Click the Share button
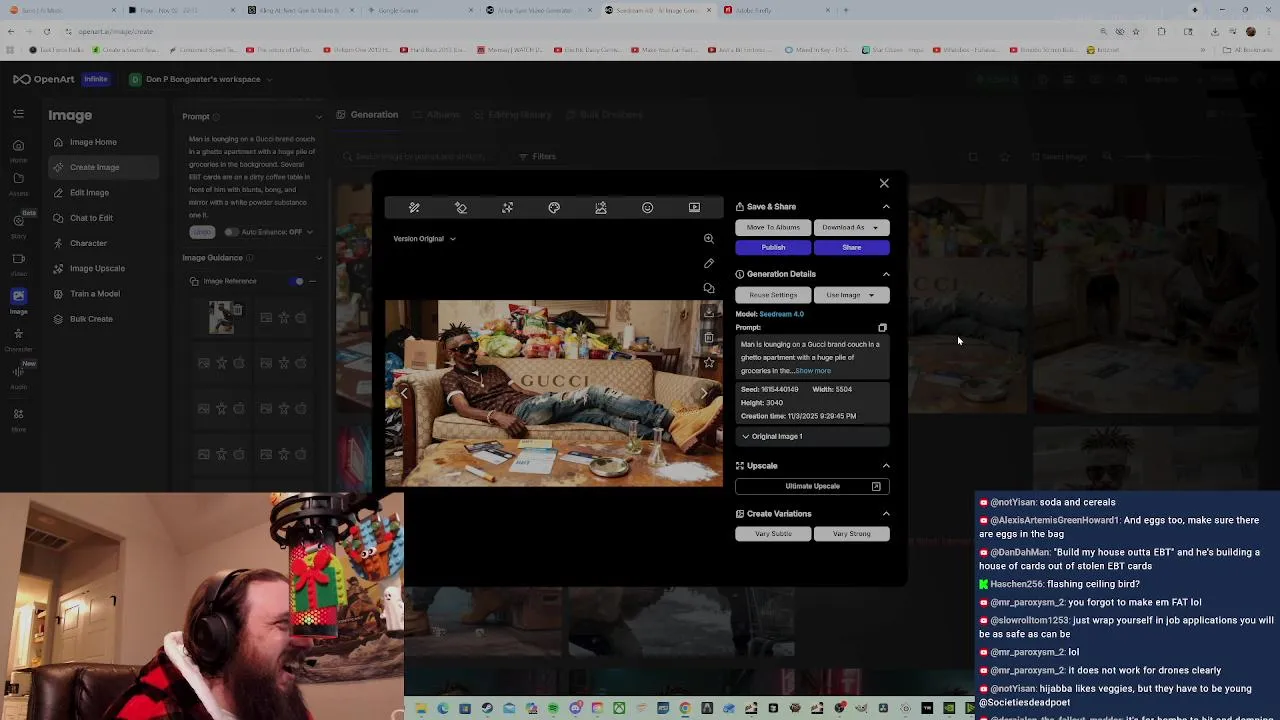Viewport: 1280px width, 720px height. [x=851, y=247]
